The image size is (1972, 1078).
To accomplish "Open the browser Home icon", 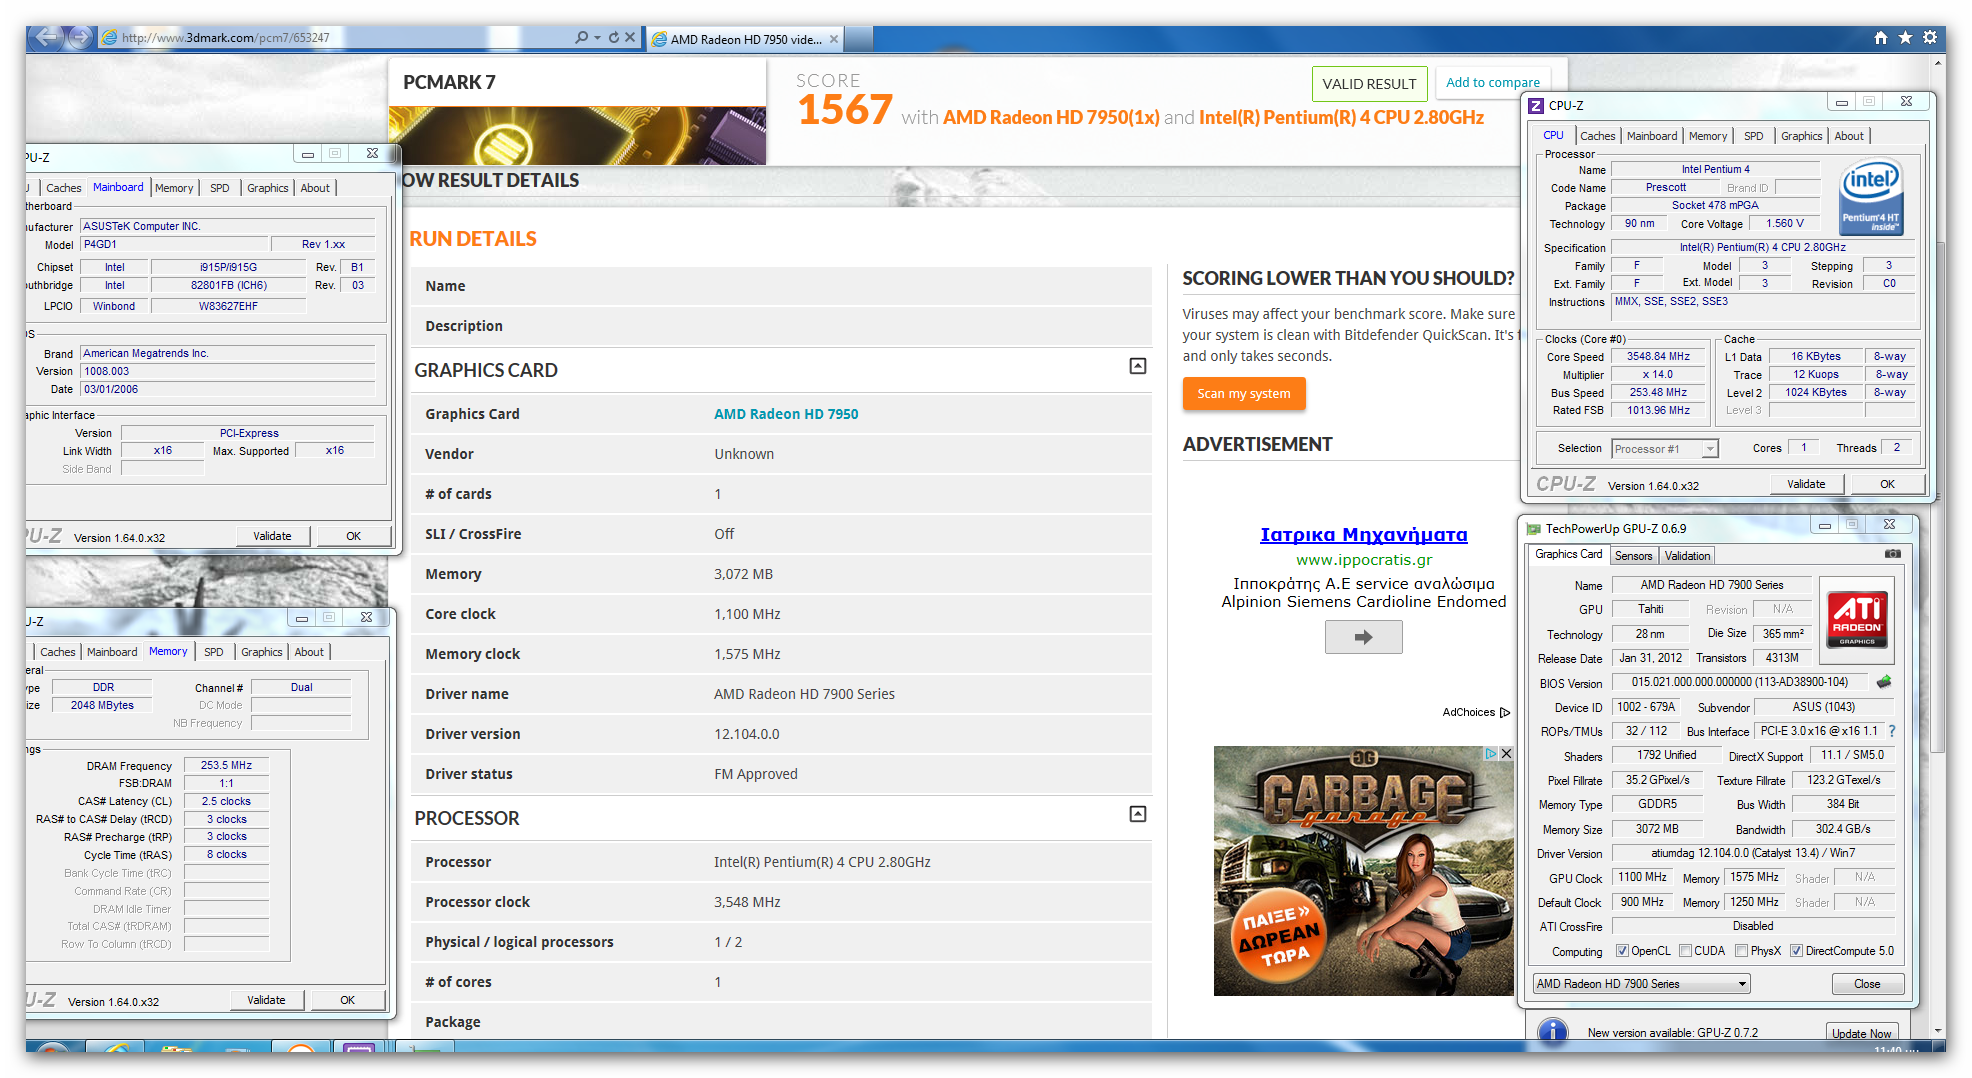I will click(x=1881, y=38).
